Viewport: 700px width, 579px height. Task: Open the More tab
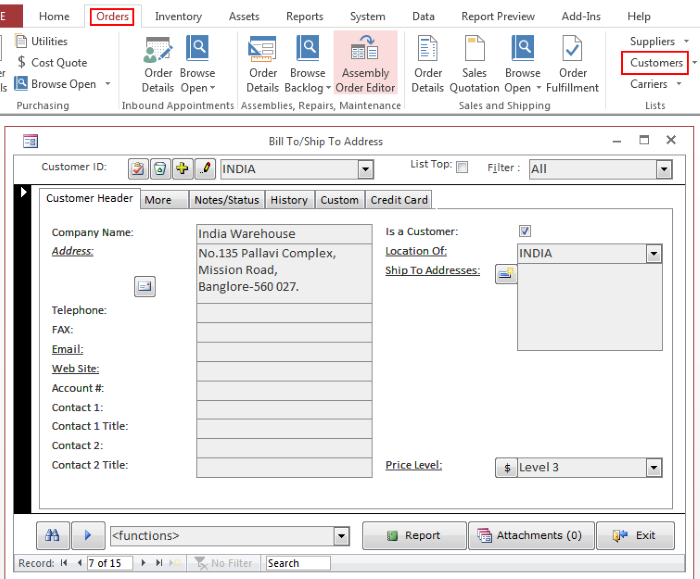coord(164,200)
